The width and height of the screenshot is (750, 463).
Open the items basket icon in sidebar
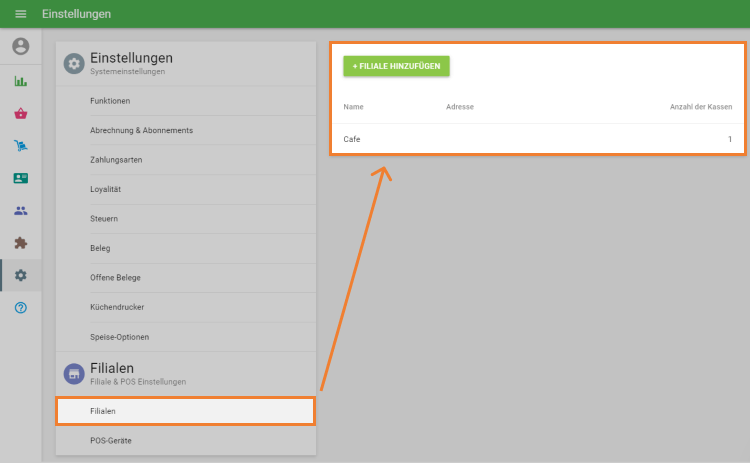click(20, 113)
